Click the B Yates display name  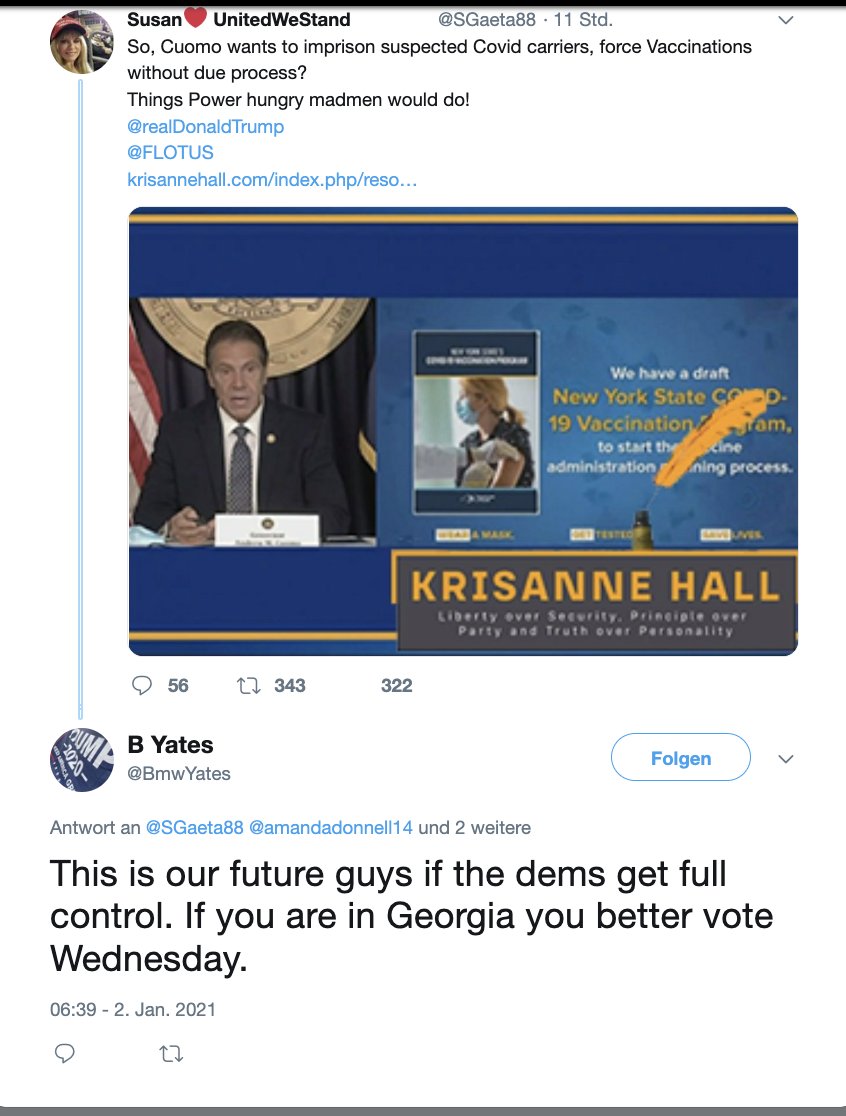coord(170,744)
